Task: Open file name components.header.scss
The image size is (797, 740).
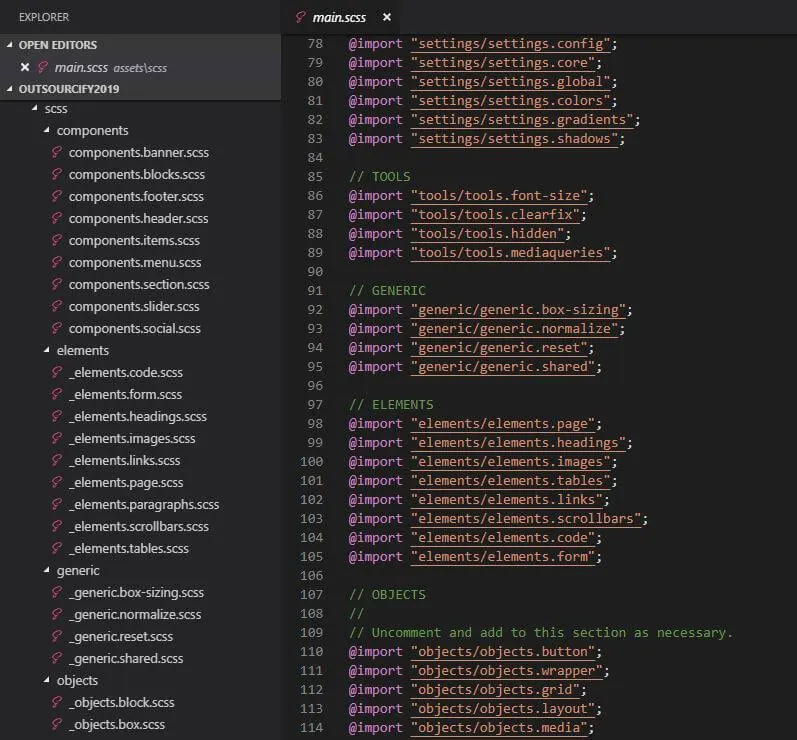Action: [138, 219]
